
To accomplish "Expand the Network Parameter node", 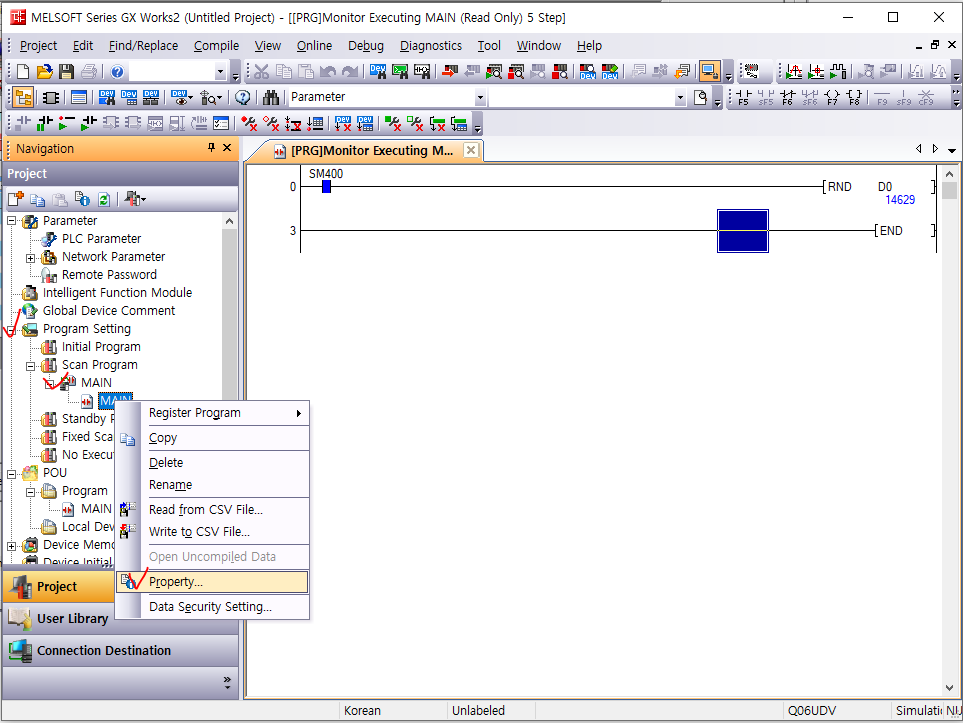I will 30,258.
